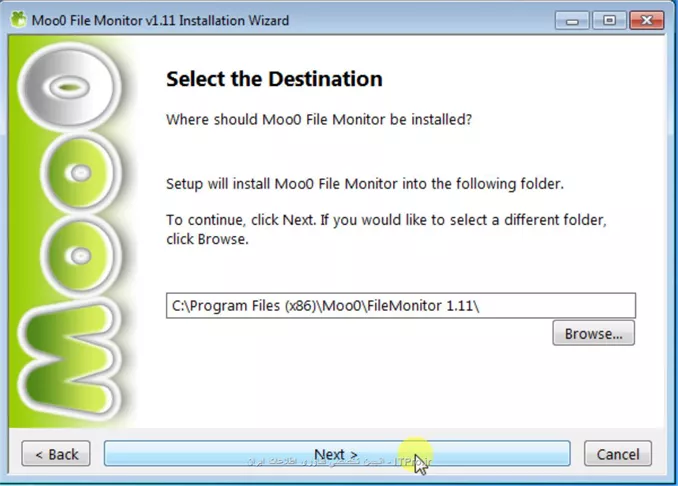Click the Moo0 app icon in title bar
The image size is (678, 486).
click(19, 20)
